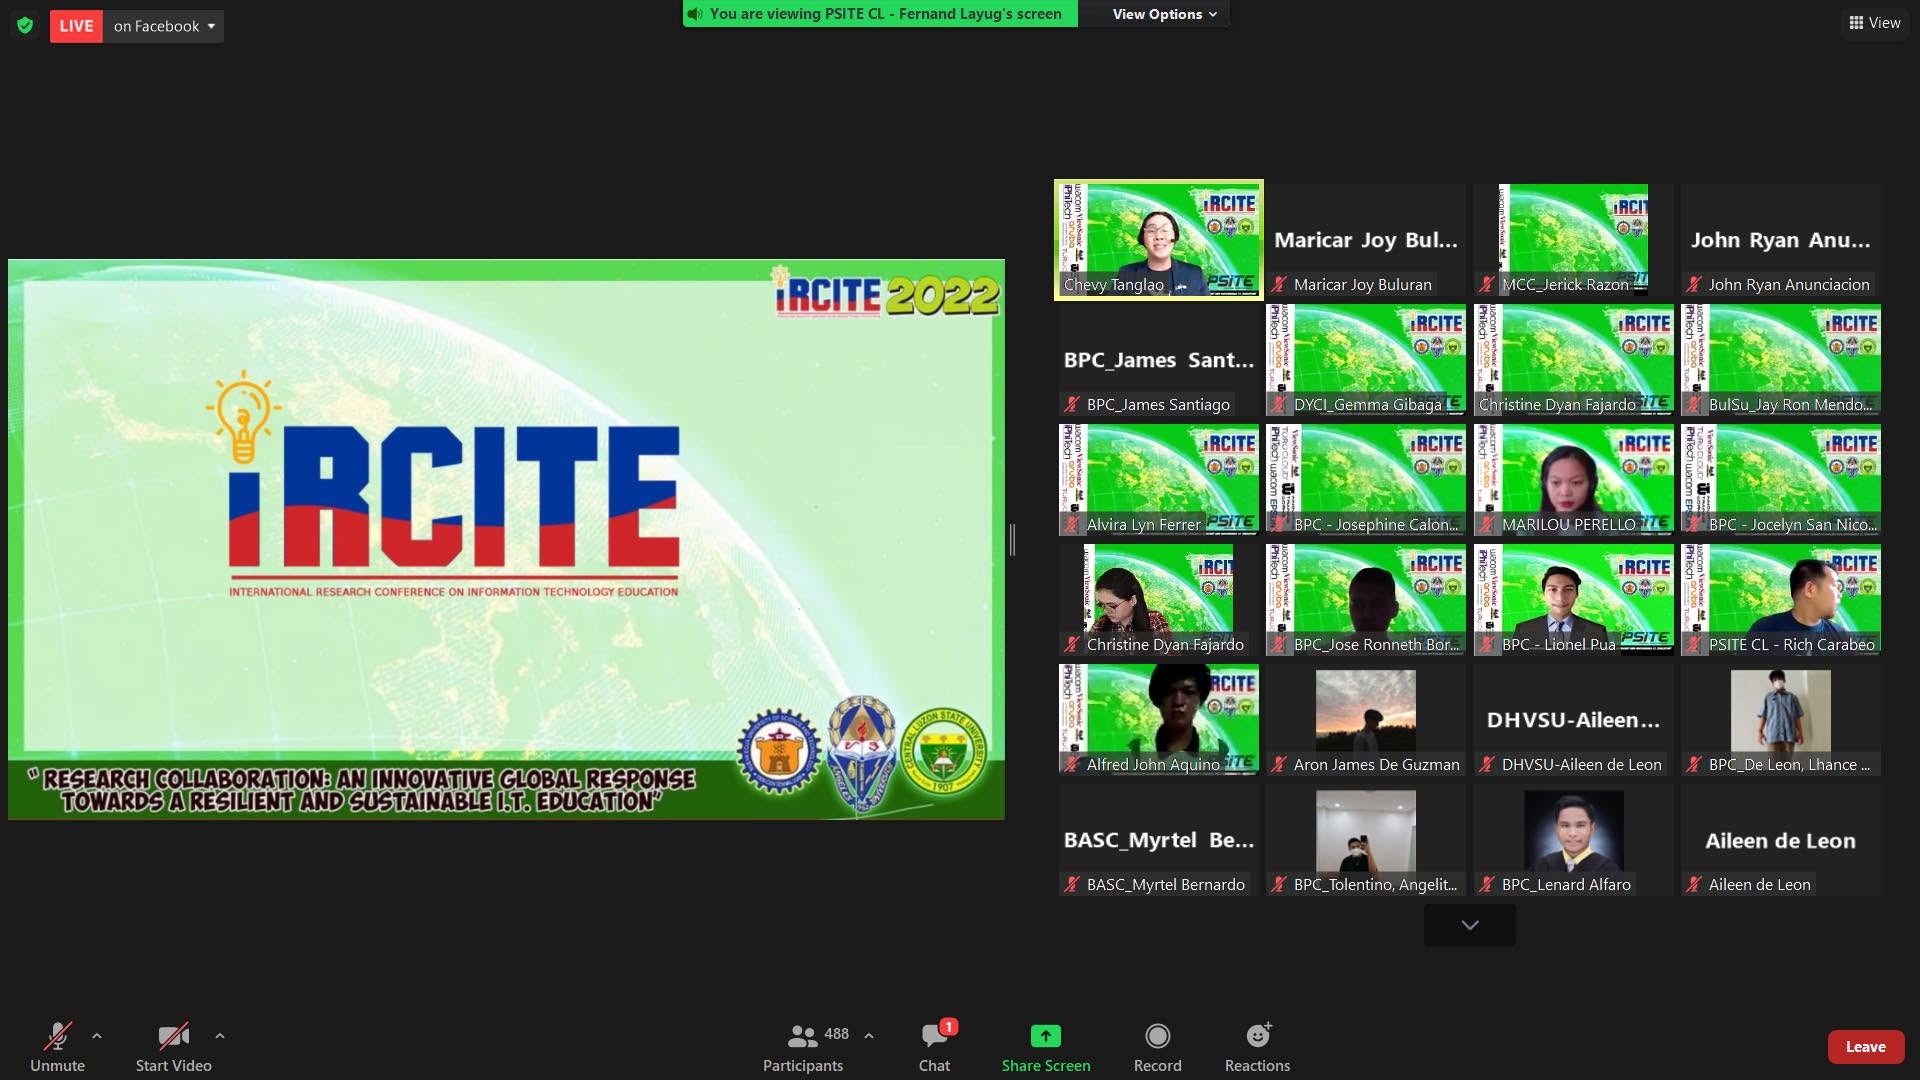The height and width of the screenshot is (1080, 1920).
Task: Show the next page of participant videos
Action: pyautogui.click(x=1470, y=925)
